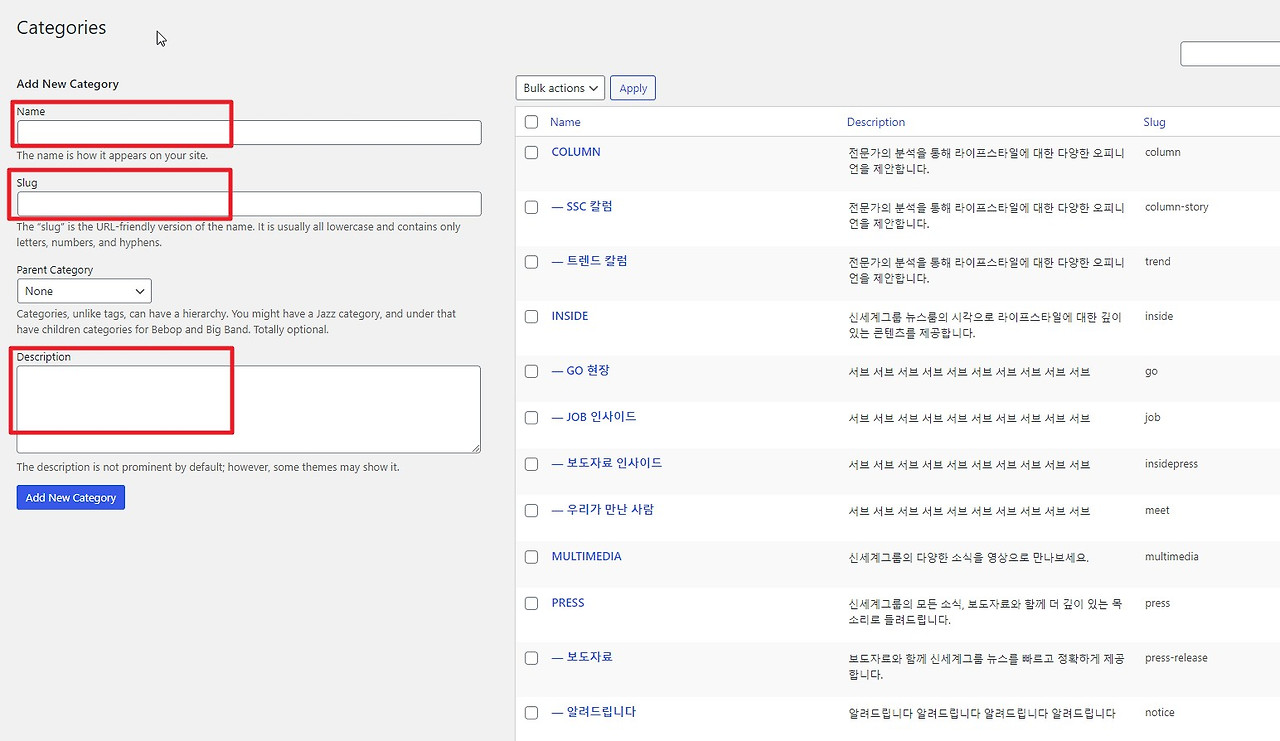Select the "trend" slug text
The height and width of the screenshot is (741, 1280).
coord(1158,262)
